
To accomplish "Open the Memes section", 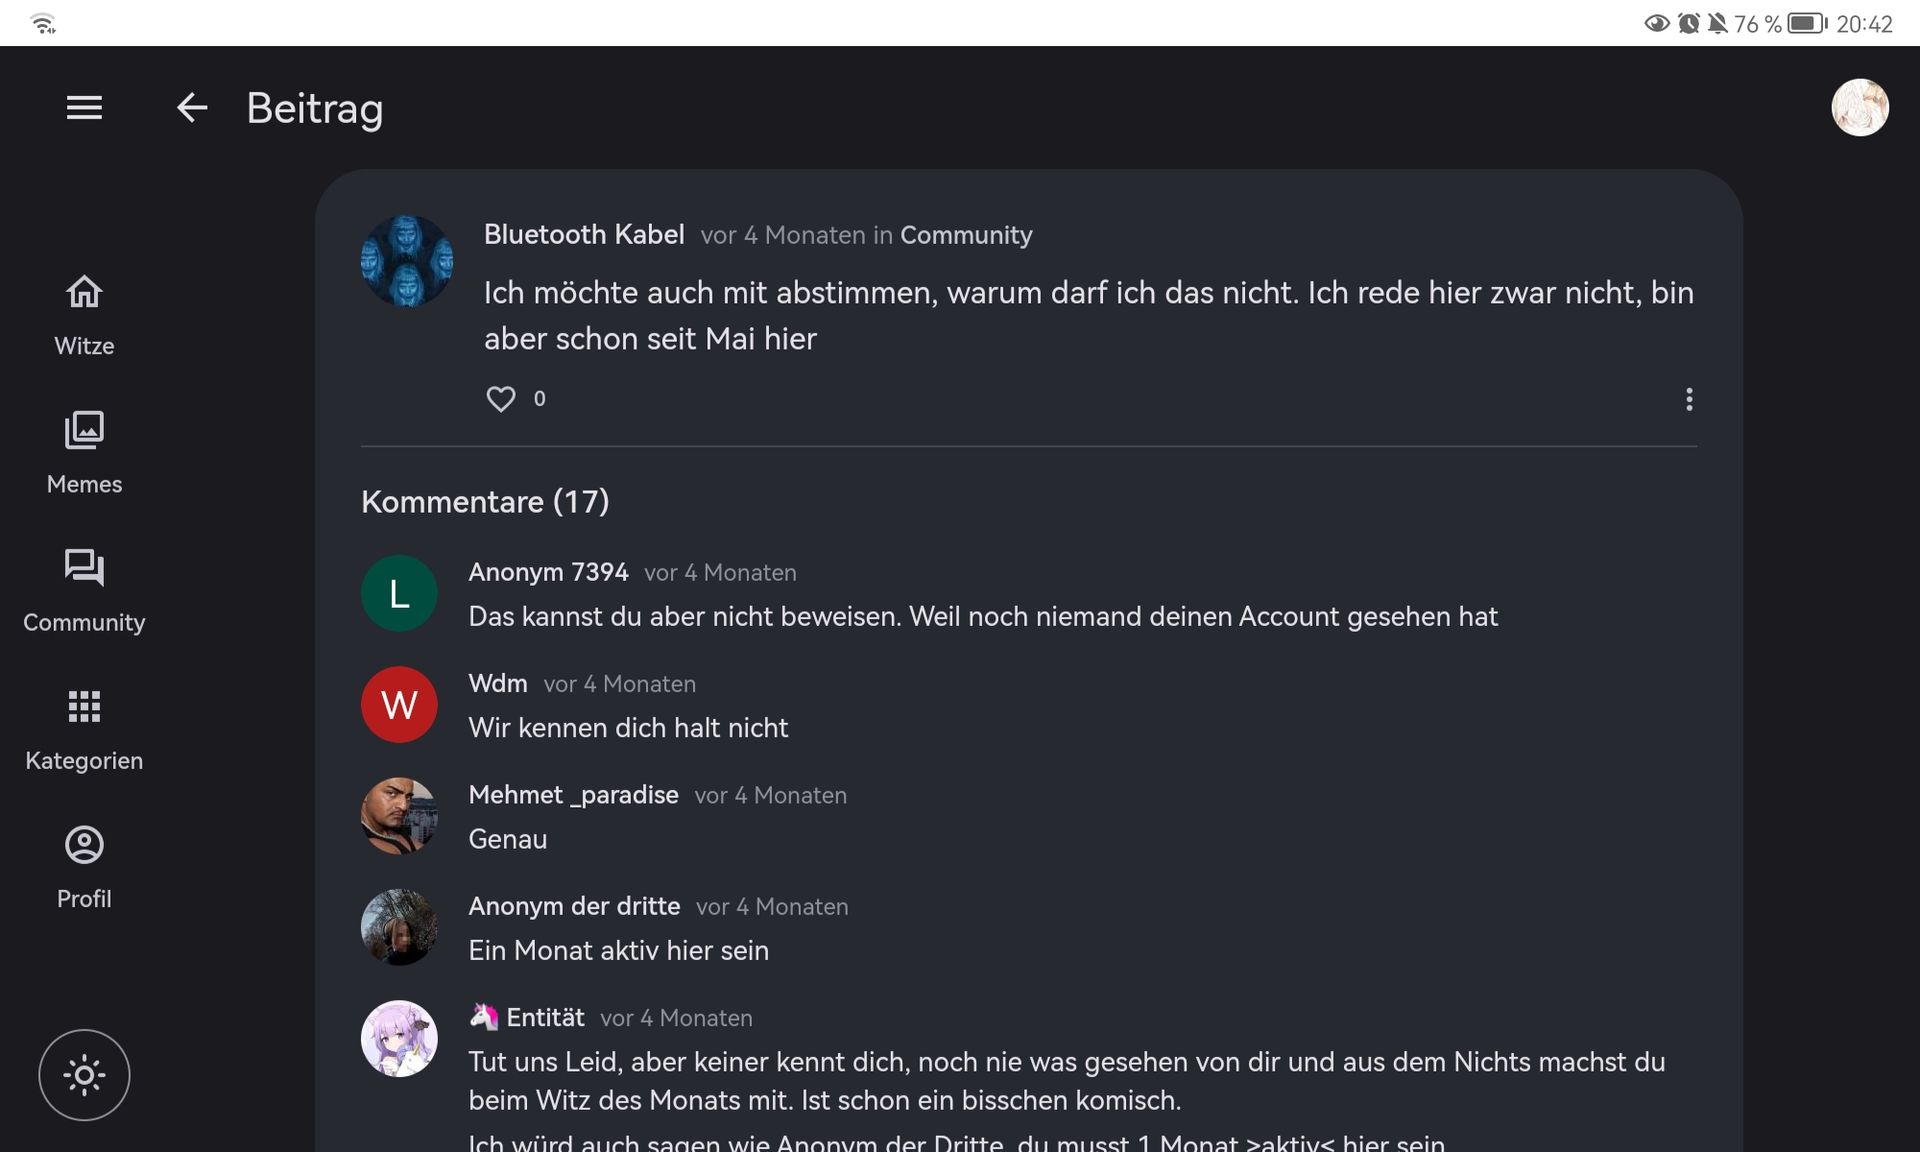I will [84, 453].
